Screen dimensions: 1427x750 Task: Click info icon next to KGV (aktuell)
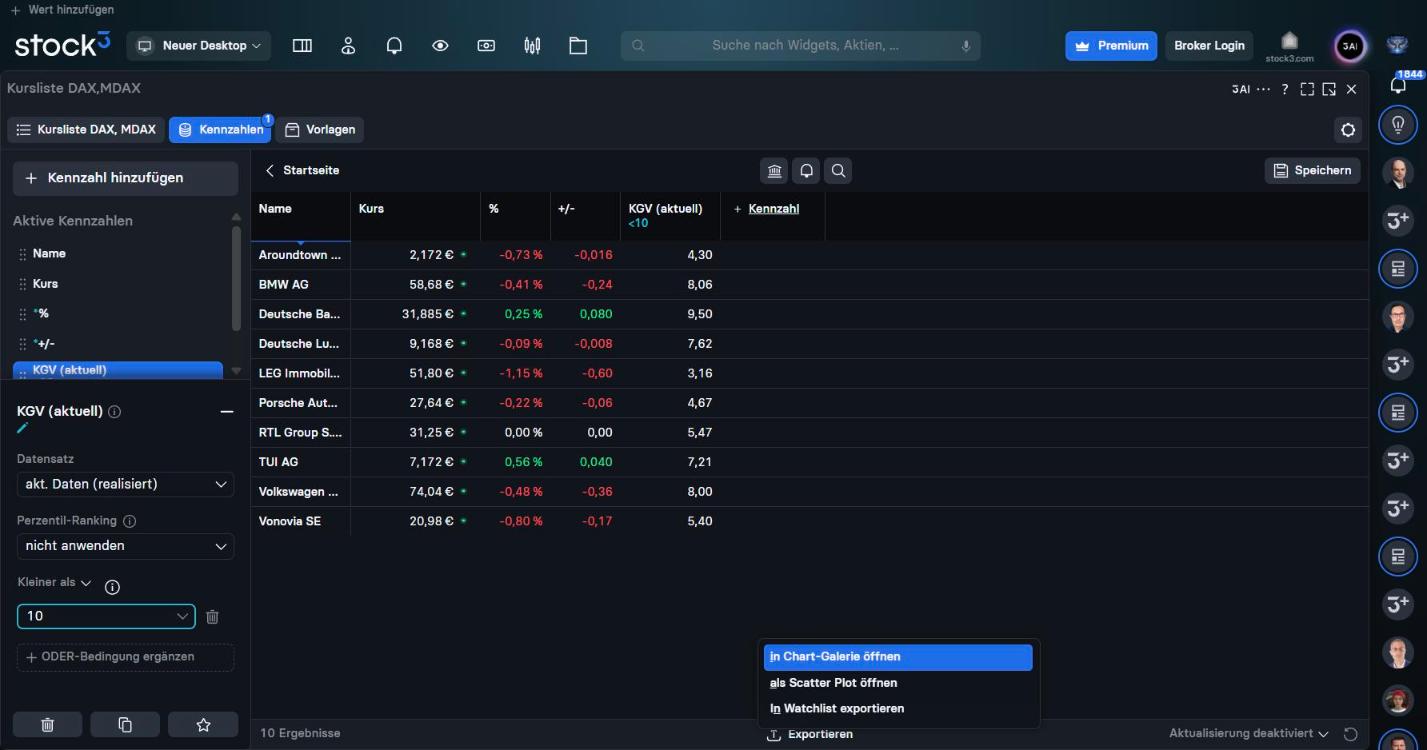(115, 411)
